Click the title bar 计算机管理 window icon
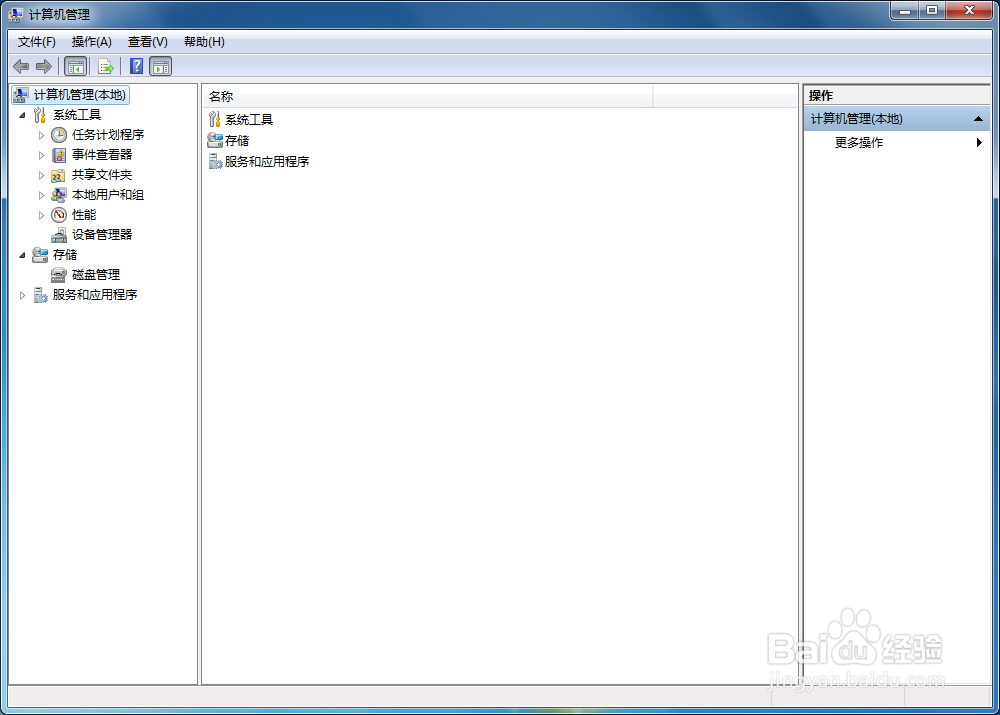Viewport: 1000px width, 715px height. tap(15, 14)
